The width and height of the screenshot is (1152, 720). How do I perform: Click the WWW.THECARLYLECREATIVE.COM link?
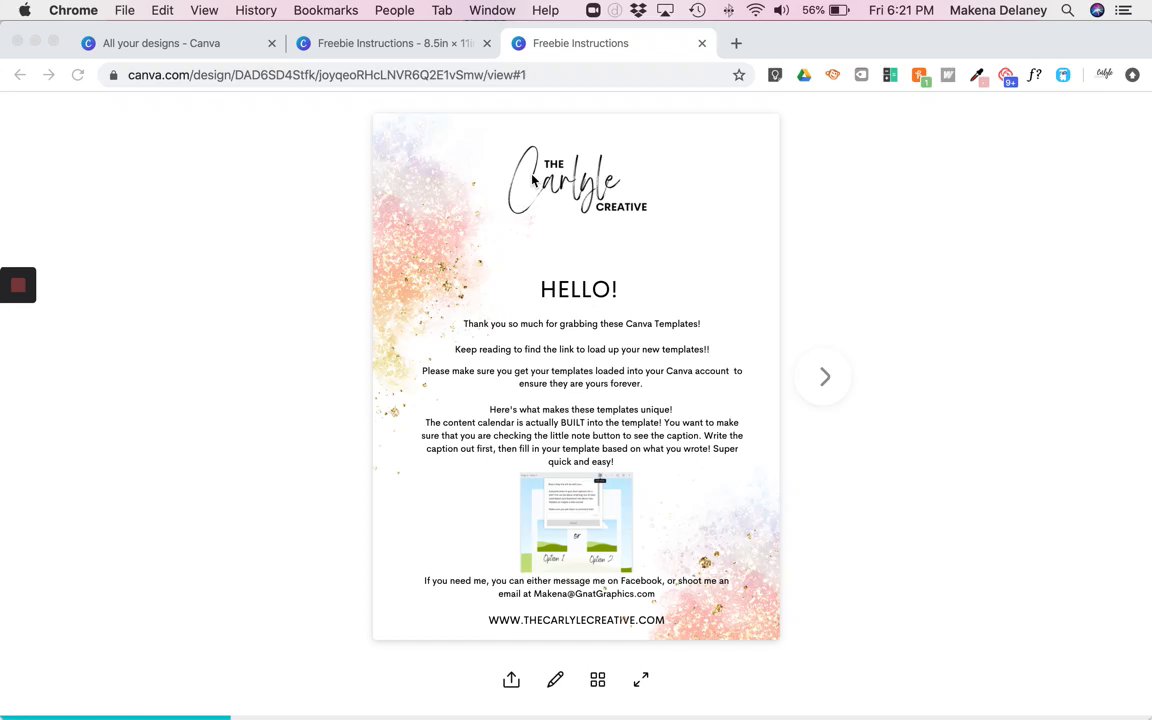point(577,620)
